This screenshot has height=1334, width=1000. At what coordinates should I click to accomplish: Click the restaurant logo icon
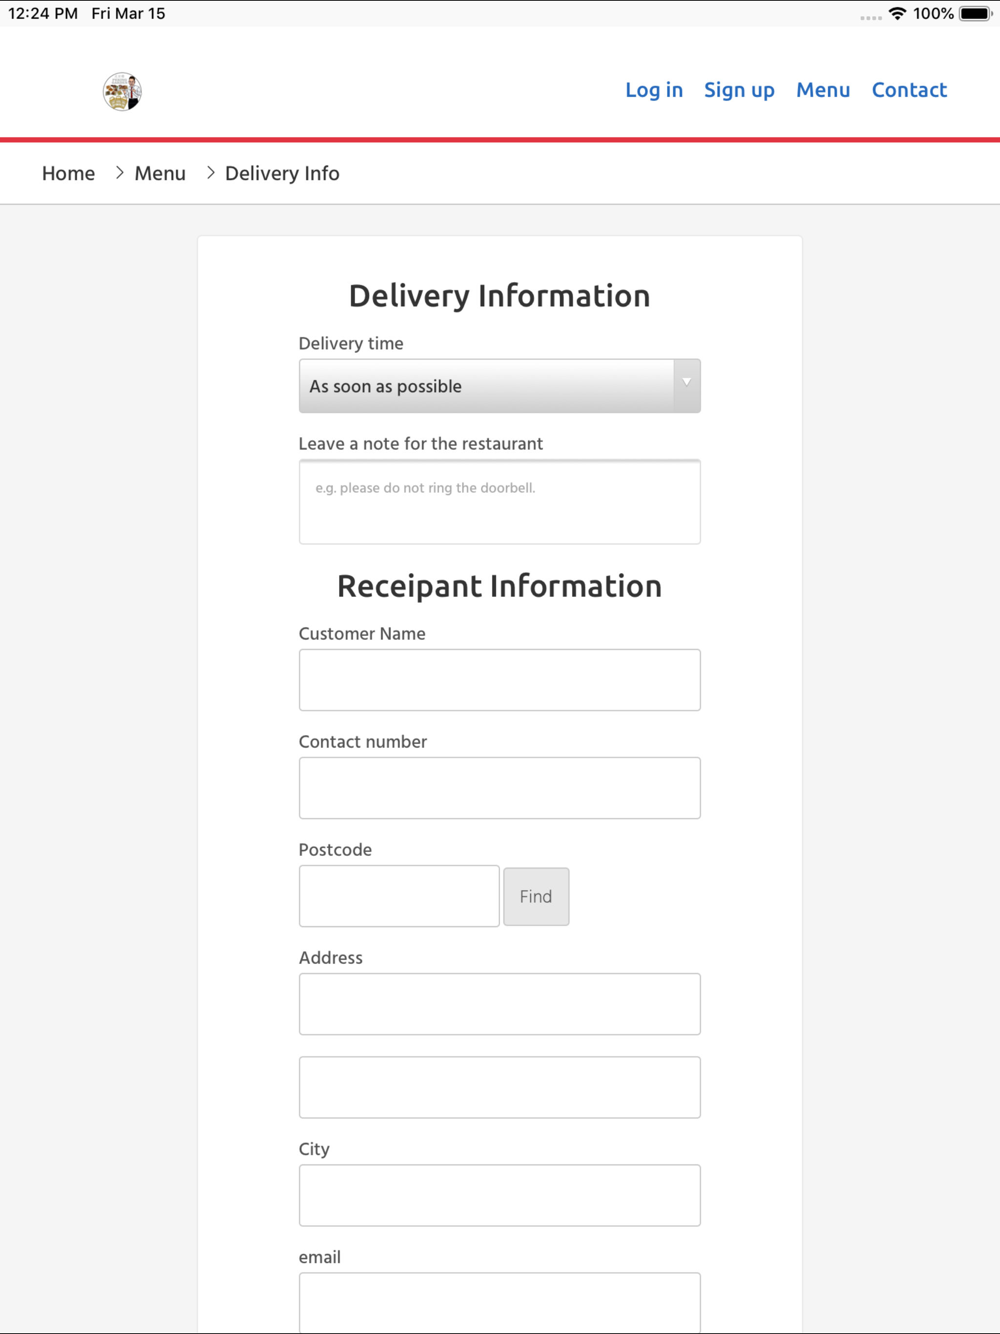[122, 91]
